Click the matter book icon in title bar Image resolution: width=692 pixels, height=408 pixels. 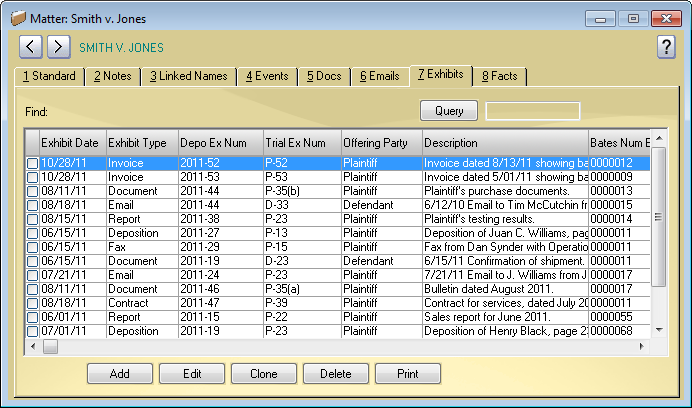(18, 18)
